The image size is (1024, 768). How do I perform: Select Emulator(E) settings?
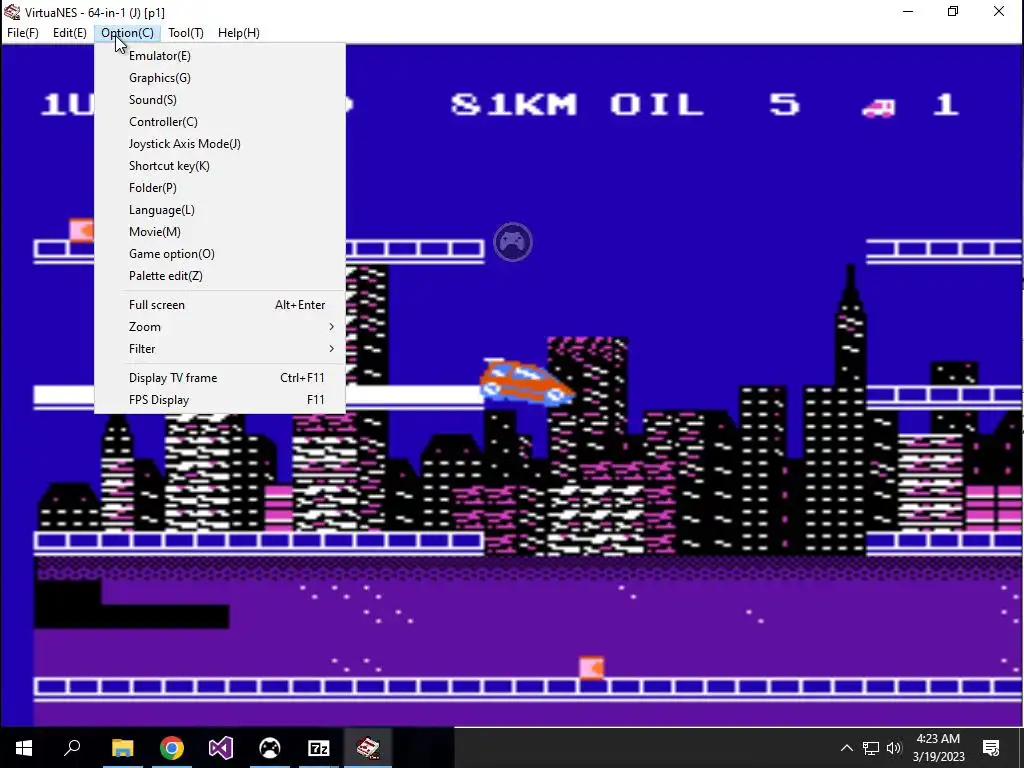[x=220, y=56]
